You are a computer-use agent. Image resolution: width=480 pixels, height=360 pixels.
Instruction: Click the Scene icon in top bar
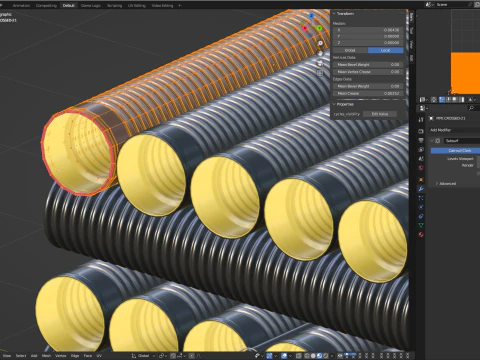pyautogui.click(x=430, y=5)
